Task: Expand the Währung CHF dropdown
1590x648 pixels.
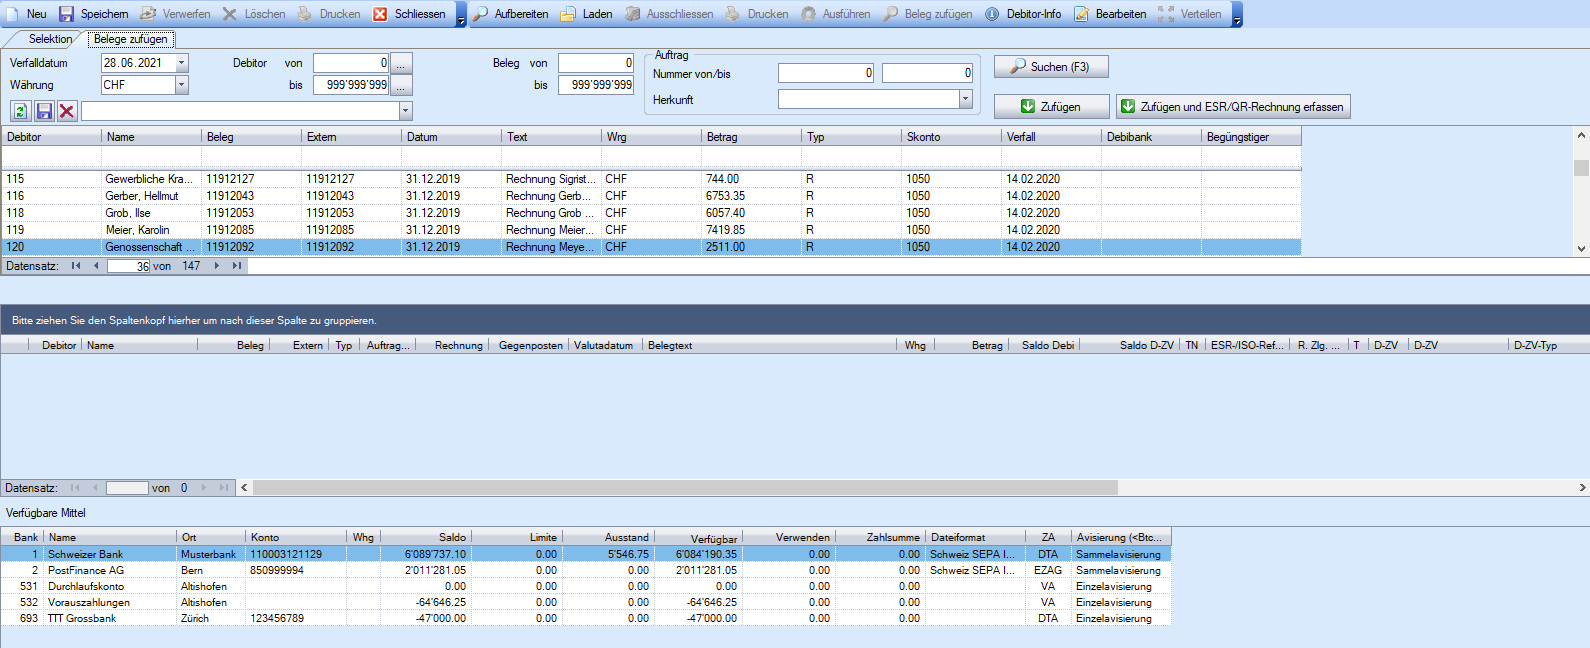Action: [182, 85]
